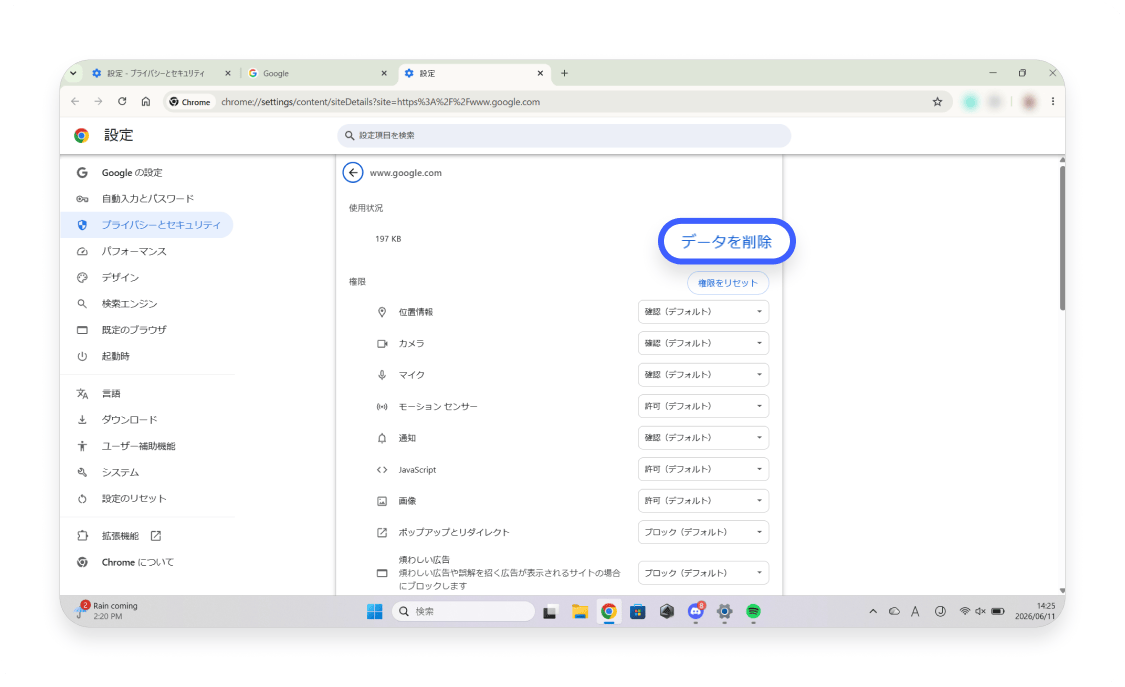Show hidden system tray icons
The height and width of the screenshot is (687, 1125).
coord(873,612)
